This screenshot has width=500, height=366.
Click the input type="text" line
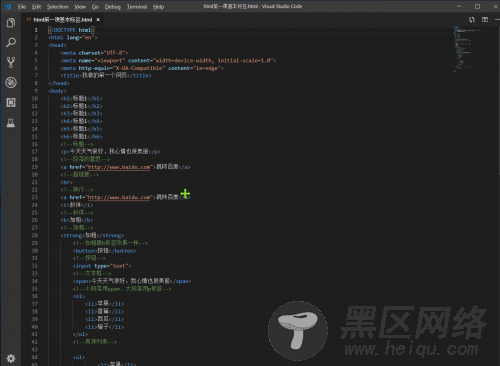[102, 266]
